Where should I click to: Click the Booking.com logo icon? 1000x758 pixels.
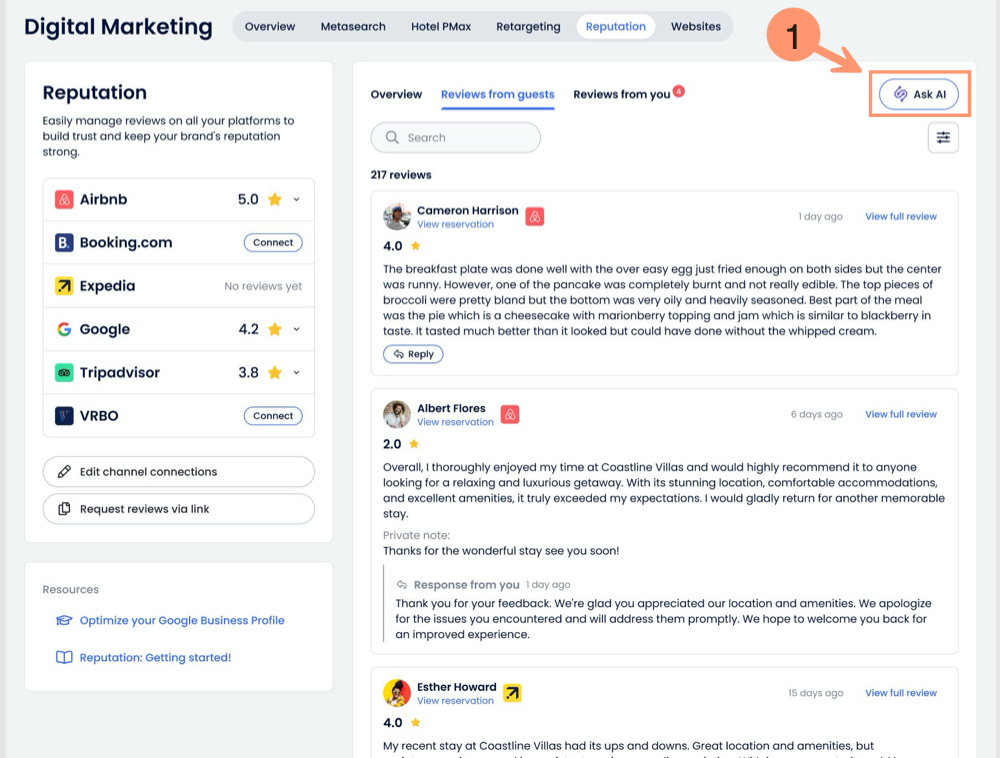64,243
